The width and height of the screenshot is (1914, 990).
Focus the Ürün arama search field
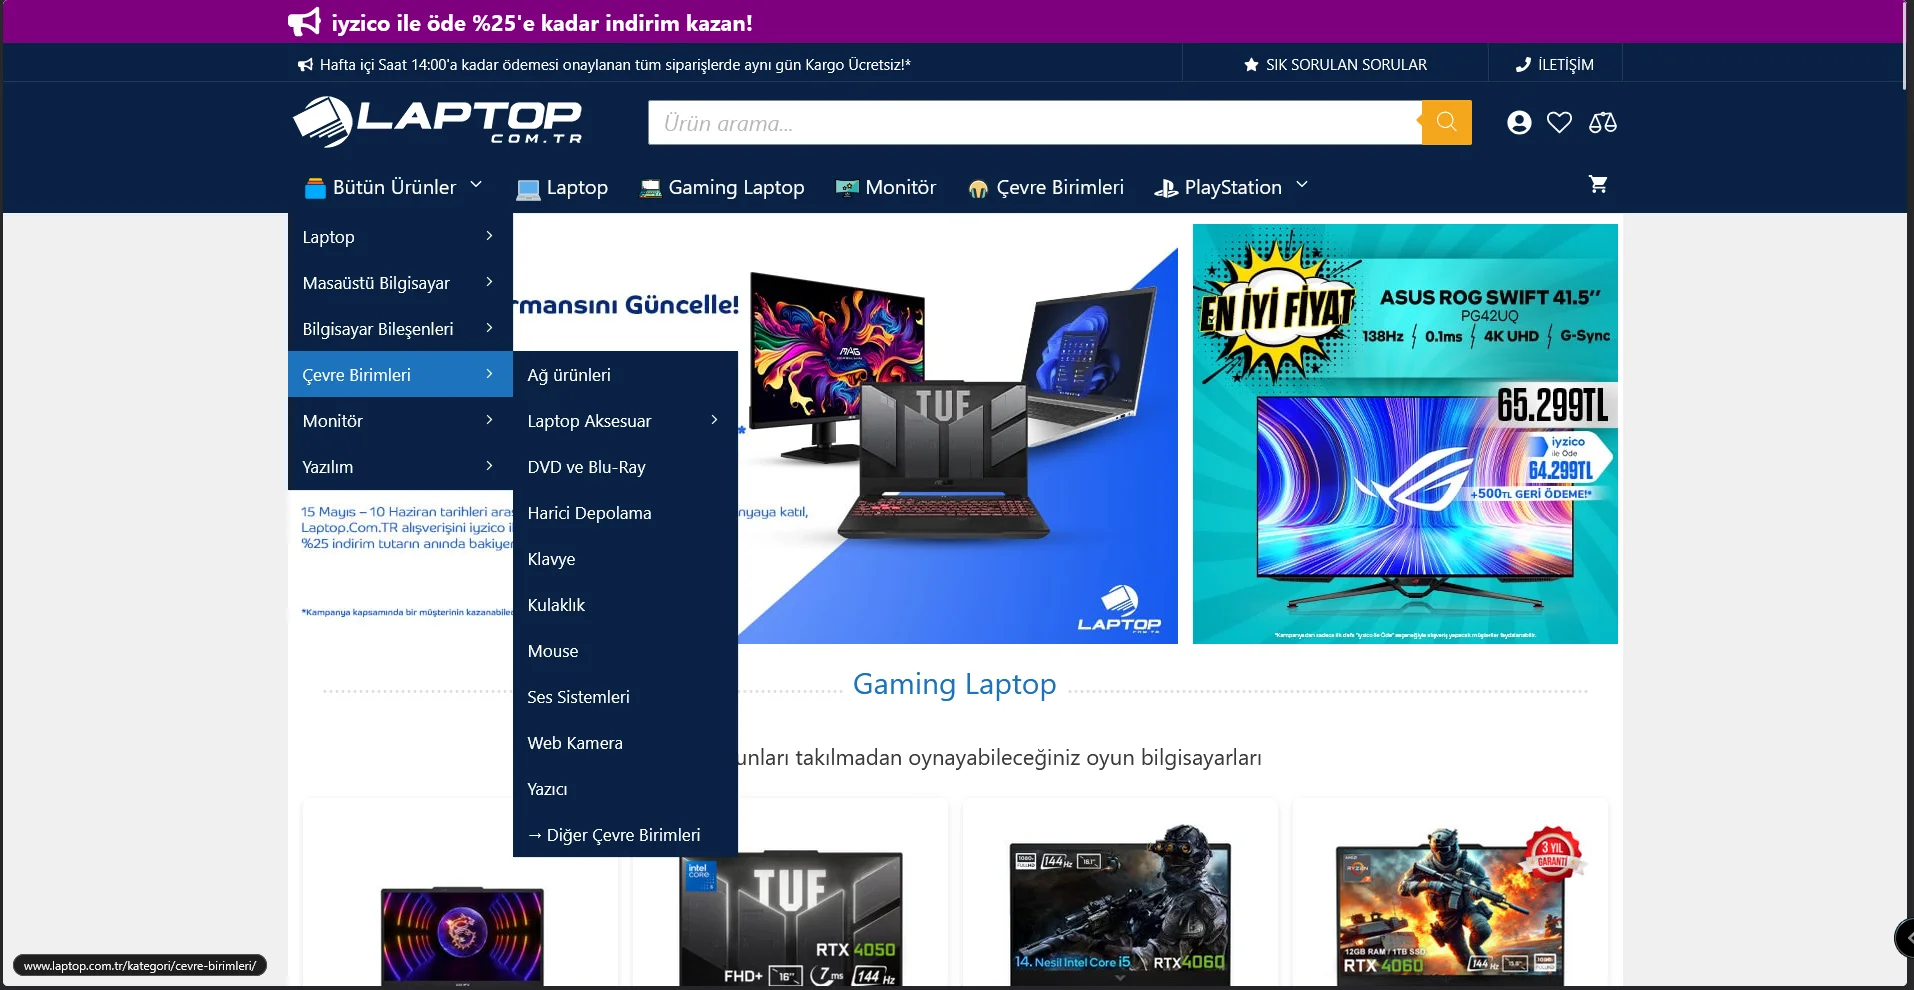1035,122
